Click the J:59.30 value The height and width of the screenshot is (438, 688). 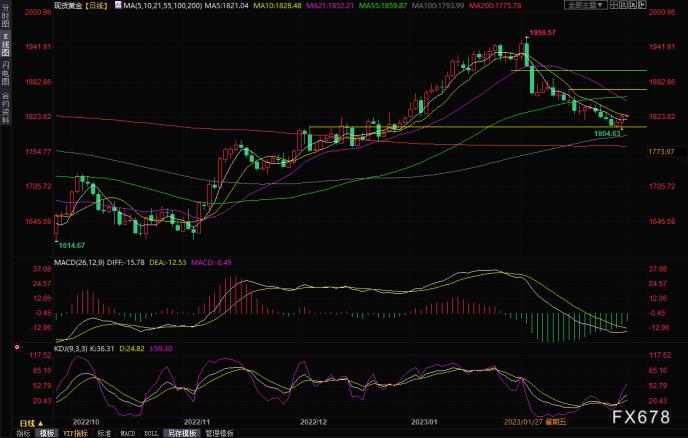(161, 348)
